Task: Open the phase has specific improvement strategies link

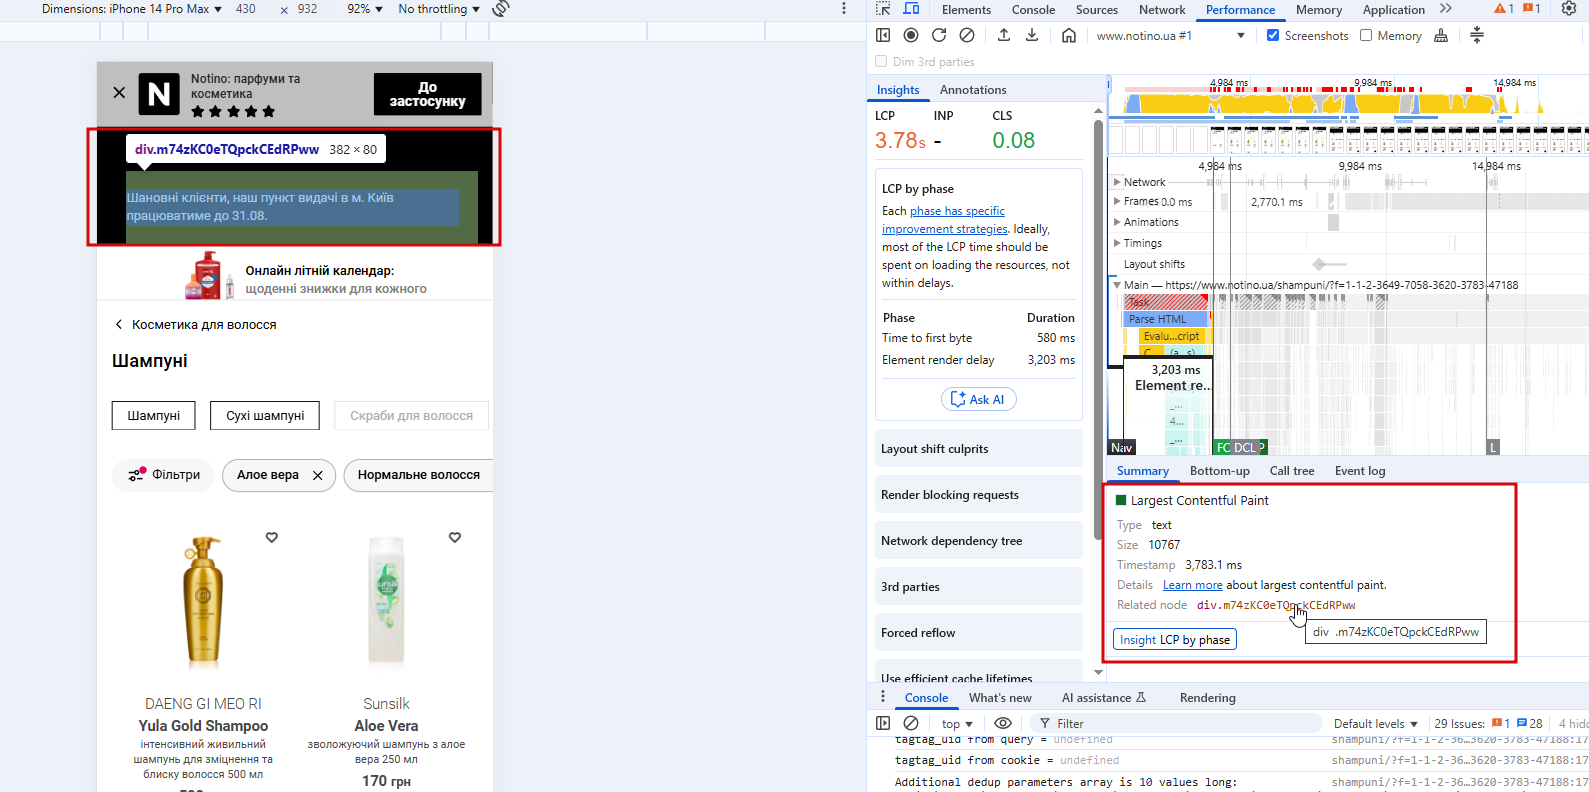Action: coord(957,220)
